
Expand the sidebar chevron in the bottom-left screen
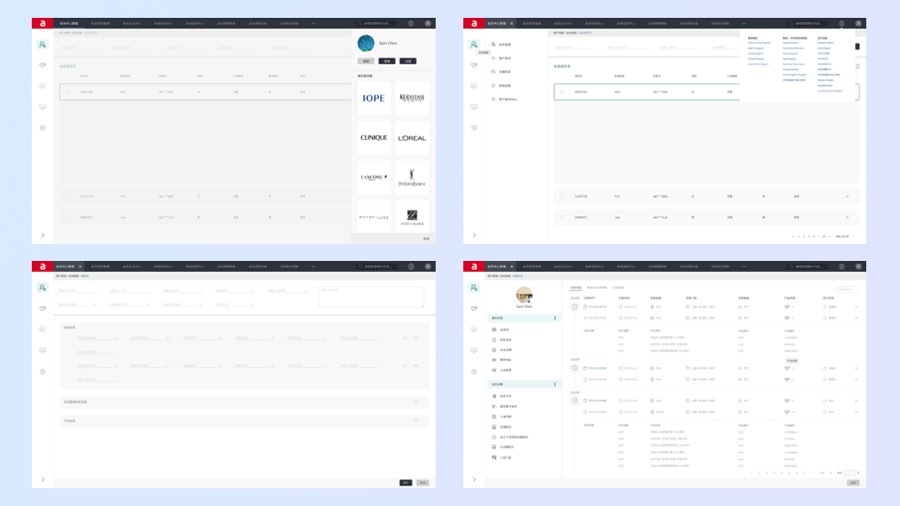(42, 479)
